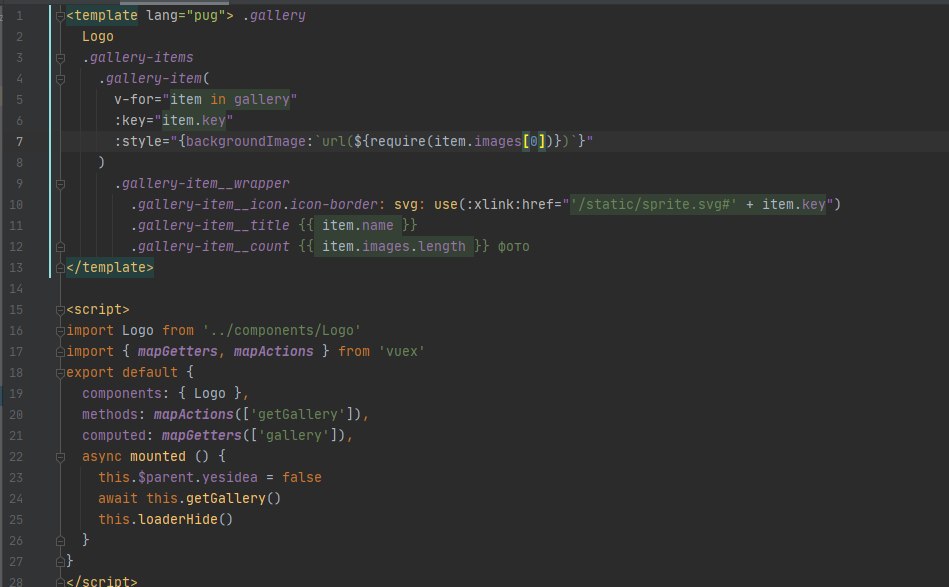Click '.gallery-item__title' class name
Image resolution: width=949 pixels, height=587 pixels.
(210, 225)
